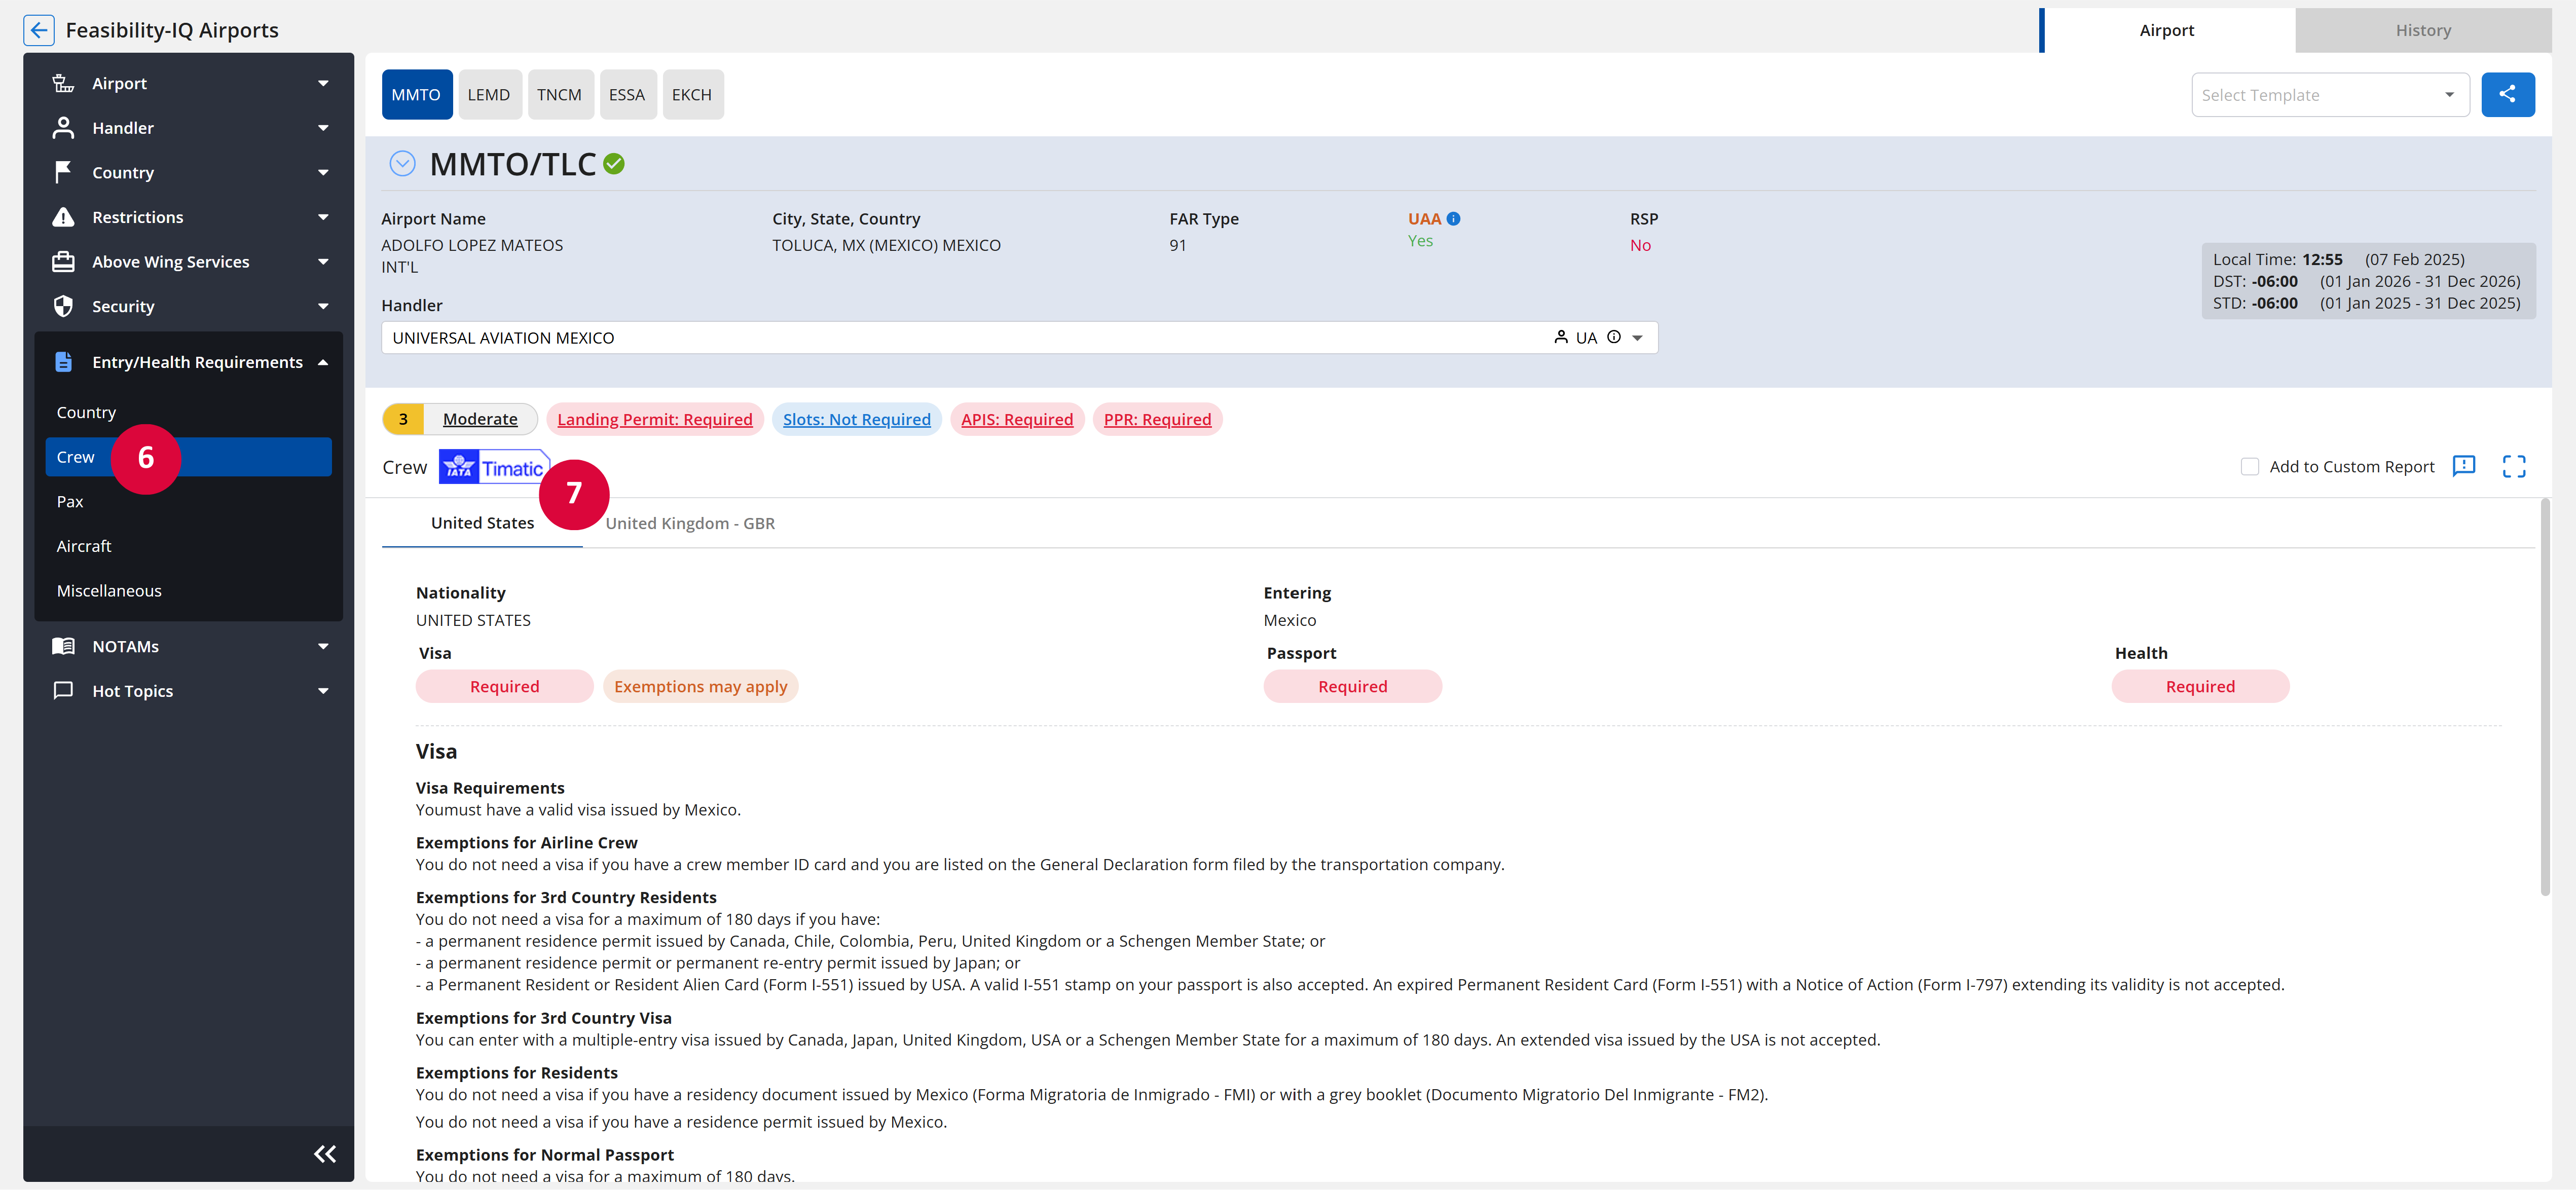Viewport: 2576px width, 1190px height.
Task: Click the green verified check icon
Action: coord(614,164)
